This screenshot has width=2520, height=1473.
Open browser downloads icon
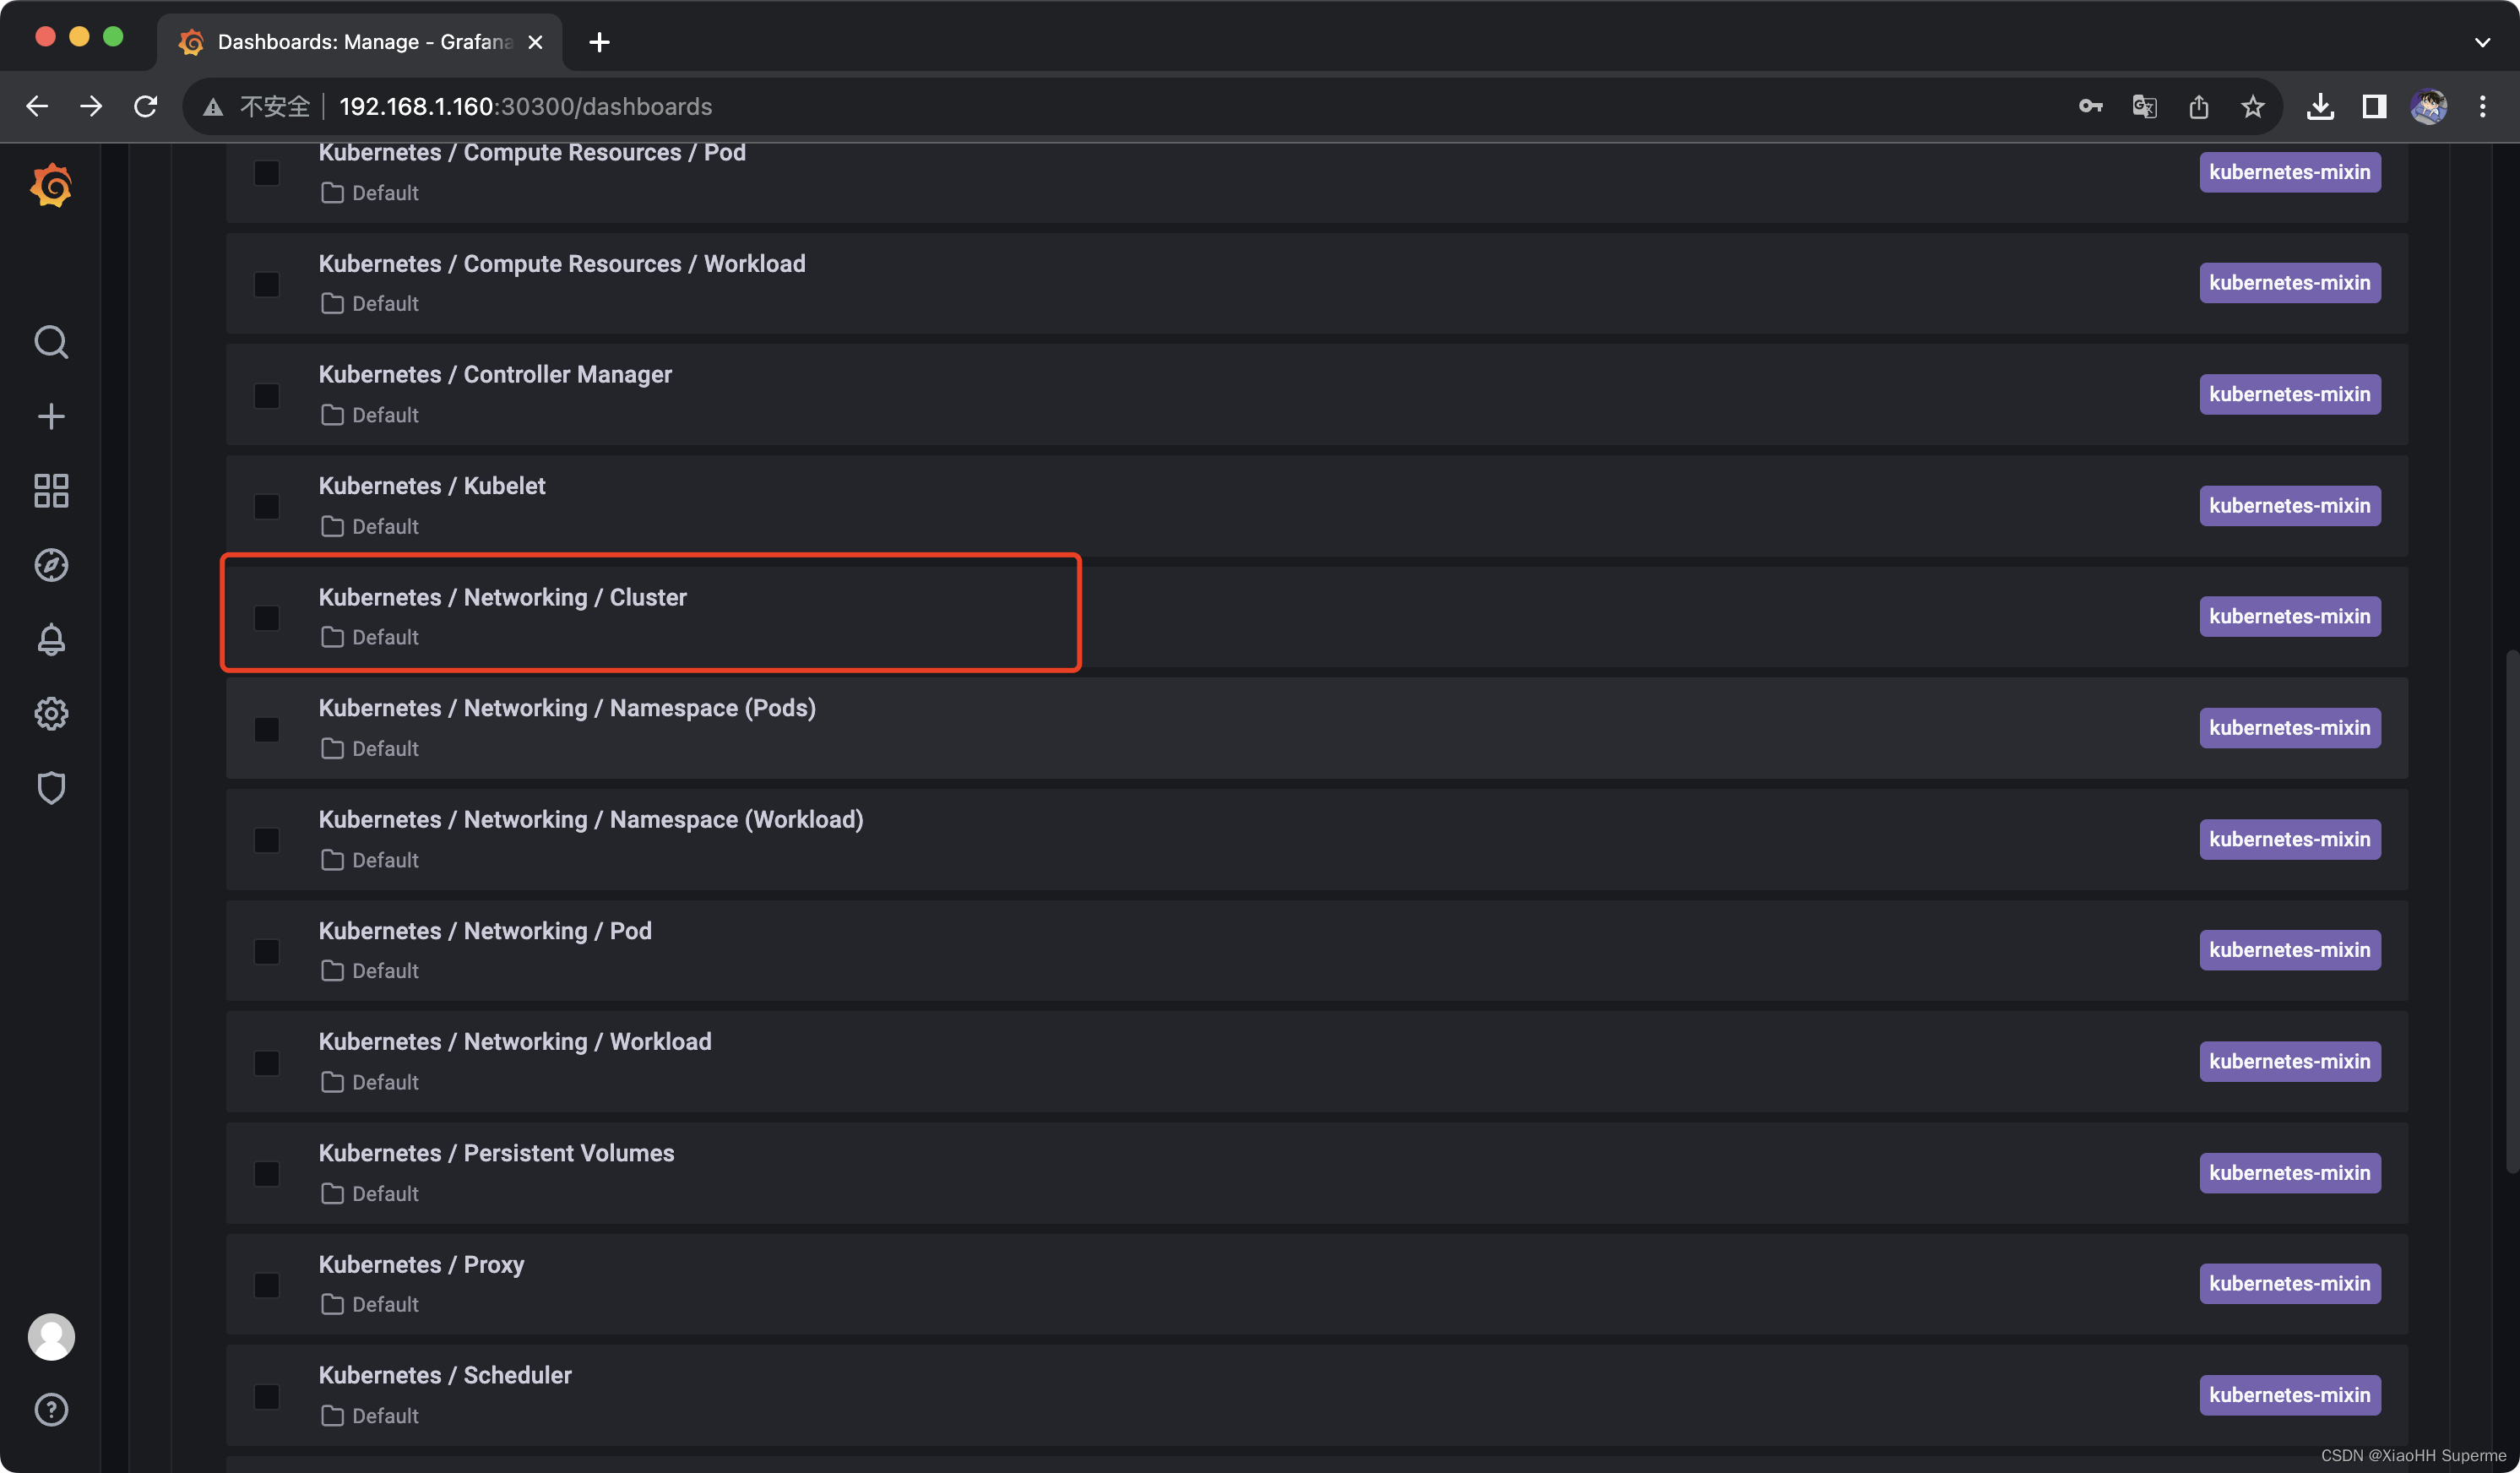(x=2320, y=106)
